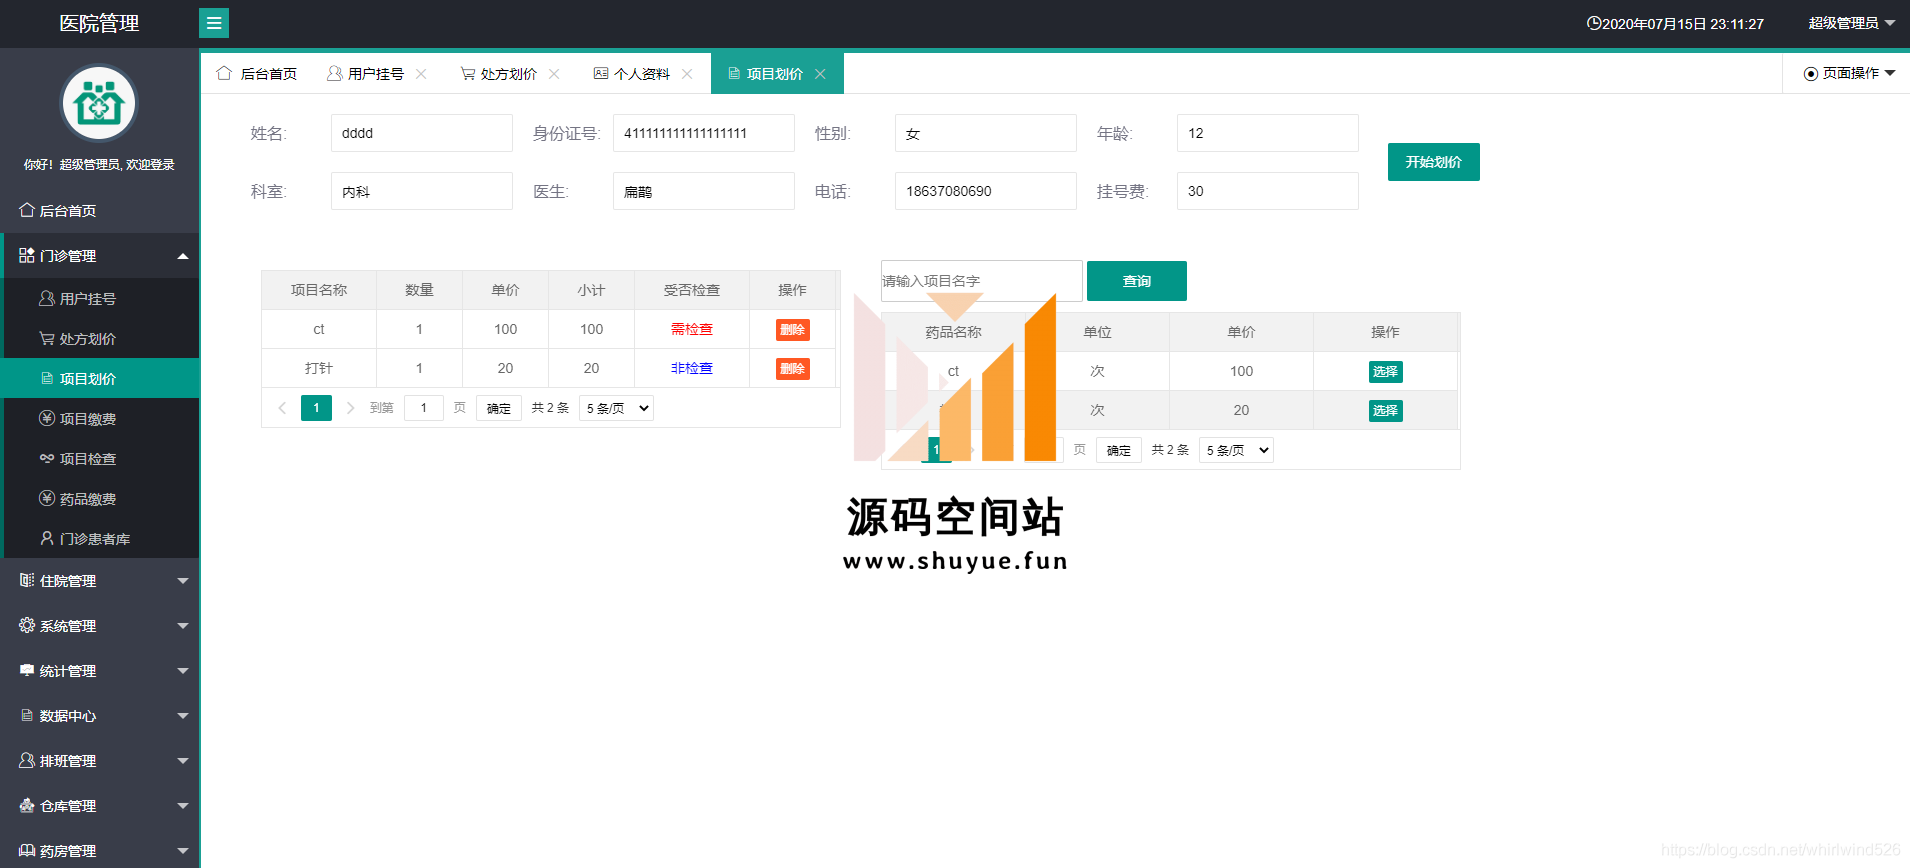This screenshot has width=1910, height=868.
Task: Click the 页面操作 circle icon
Action: (x=1810, y=74)
